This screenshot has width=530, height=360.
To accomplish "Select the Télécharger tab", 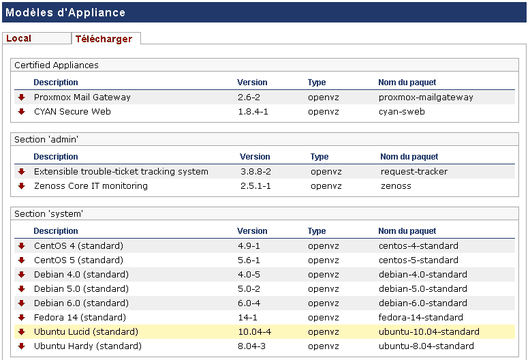I will tap(106, 39).
